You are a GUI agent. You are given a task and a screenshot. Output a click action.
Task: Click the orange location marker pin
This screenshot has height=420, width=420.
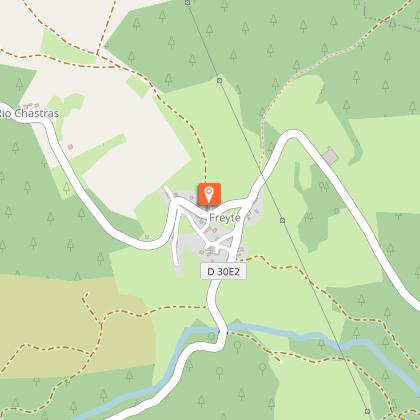click(x=209, y=194)
